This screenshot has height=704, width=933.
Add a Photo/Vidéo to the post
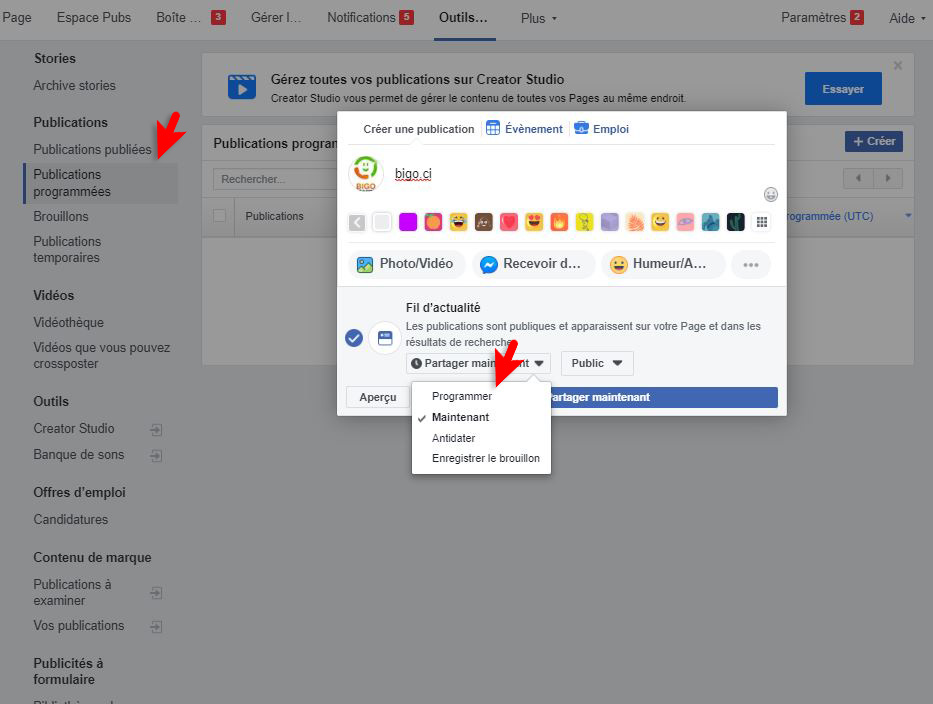(x=406, y=264)
